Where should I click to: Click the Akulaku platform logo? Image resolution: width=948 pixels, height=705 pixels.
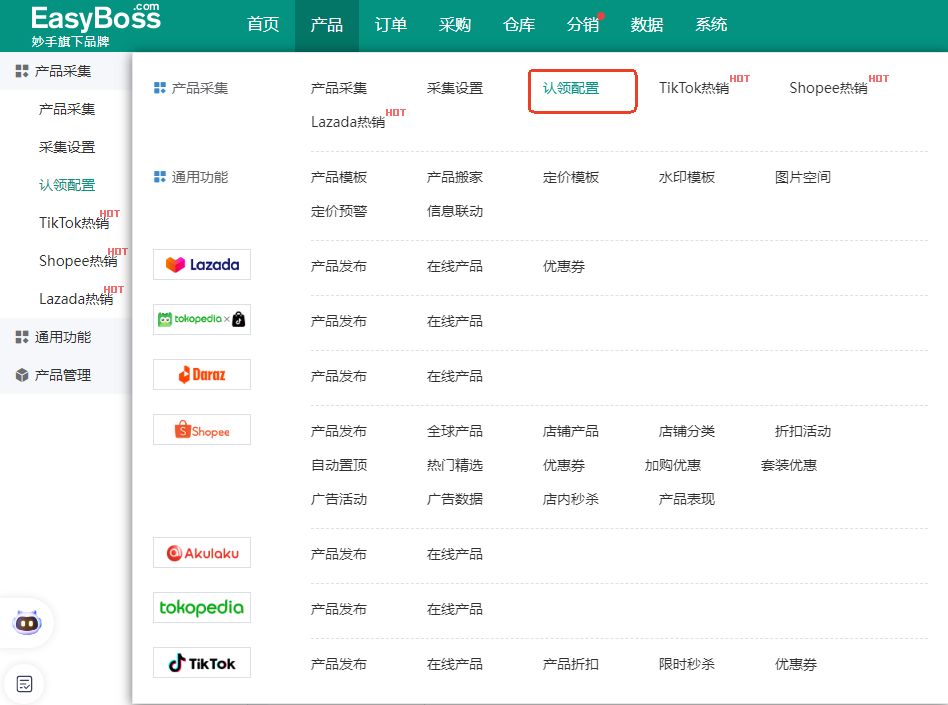202,553
